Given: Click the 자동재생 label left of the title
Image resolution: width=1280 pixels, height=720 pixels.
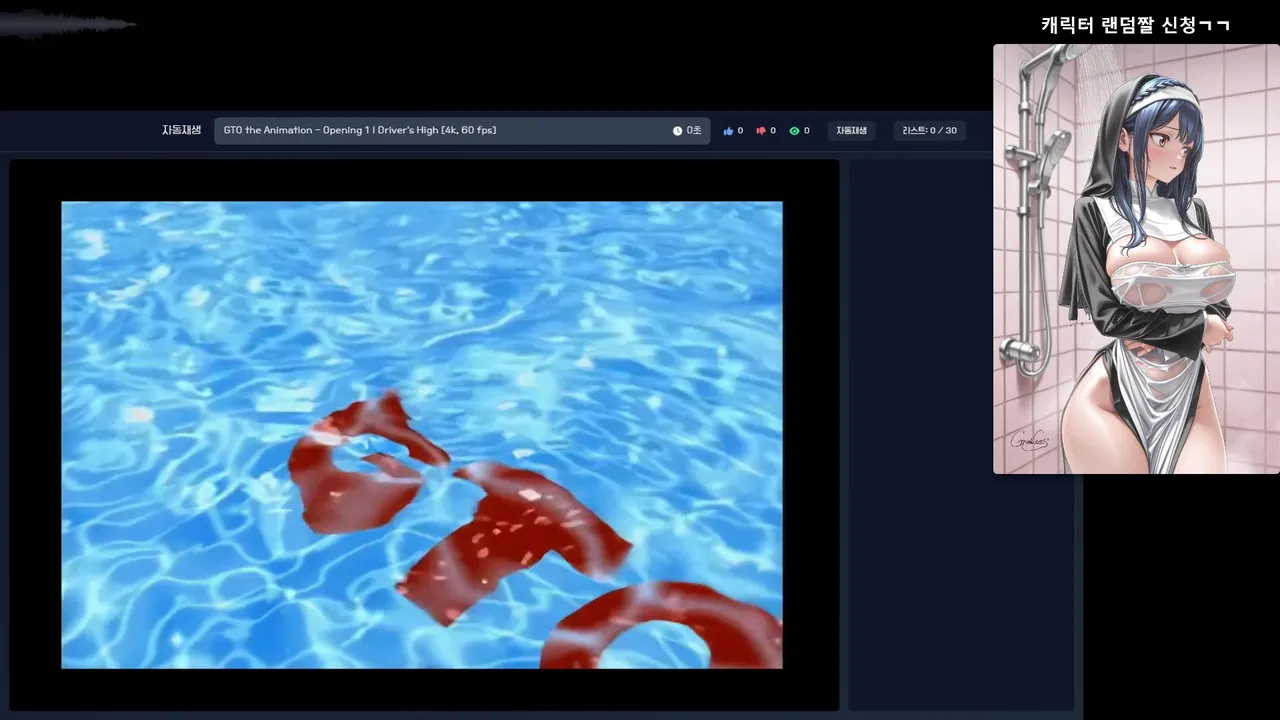Looking at the screenshot, I should (x=182, y=130).
